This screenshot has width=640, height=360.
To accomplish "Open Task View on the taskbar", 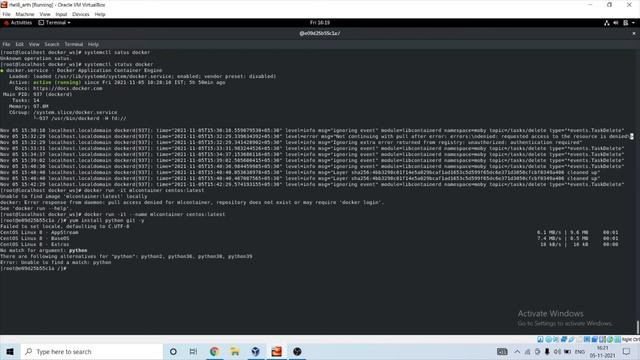I will (x=193, y=351).
